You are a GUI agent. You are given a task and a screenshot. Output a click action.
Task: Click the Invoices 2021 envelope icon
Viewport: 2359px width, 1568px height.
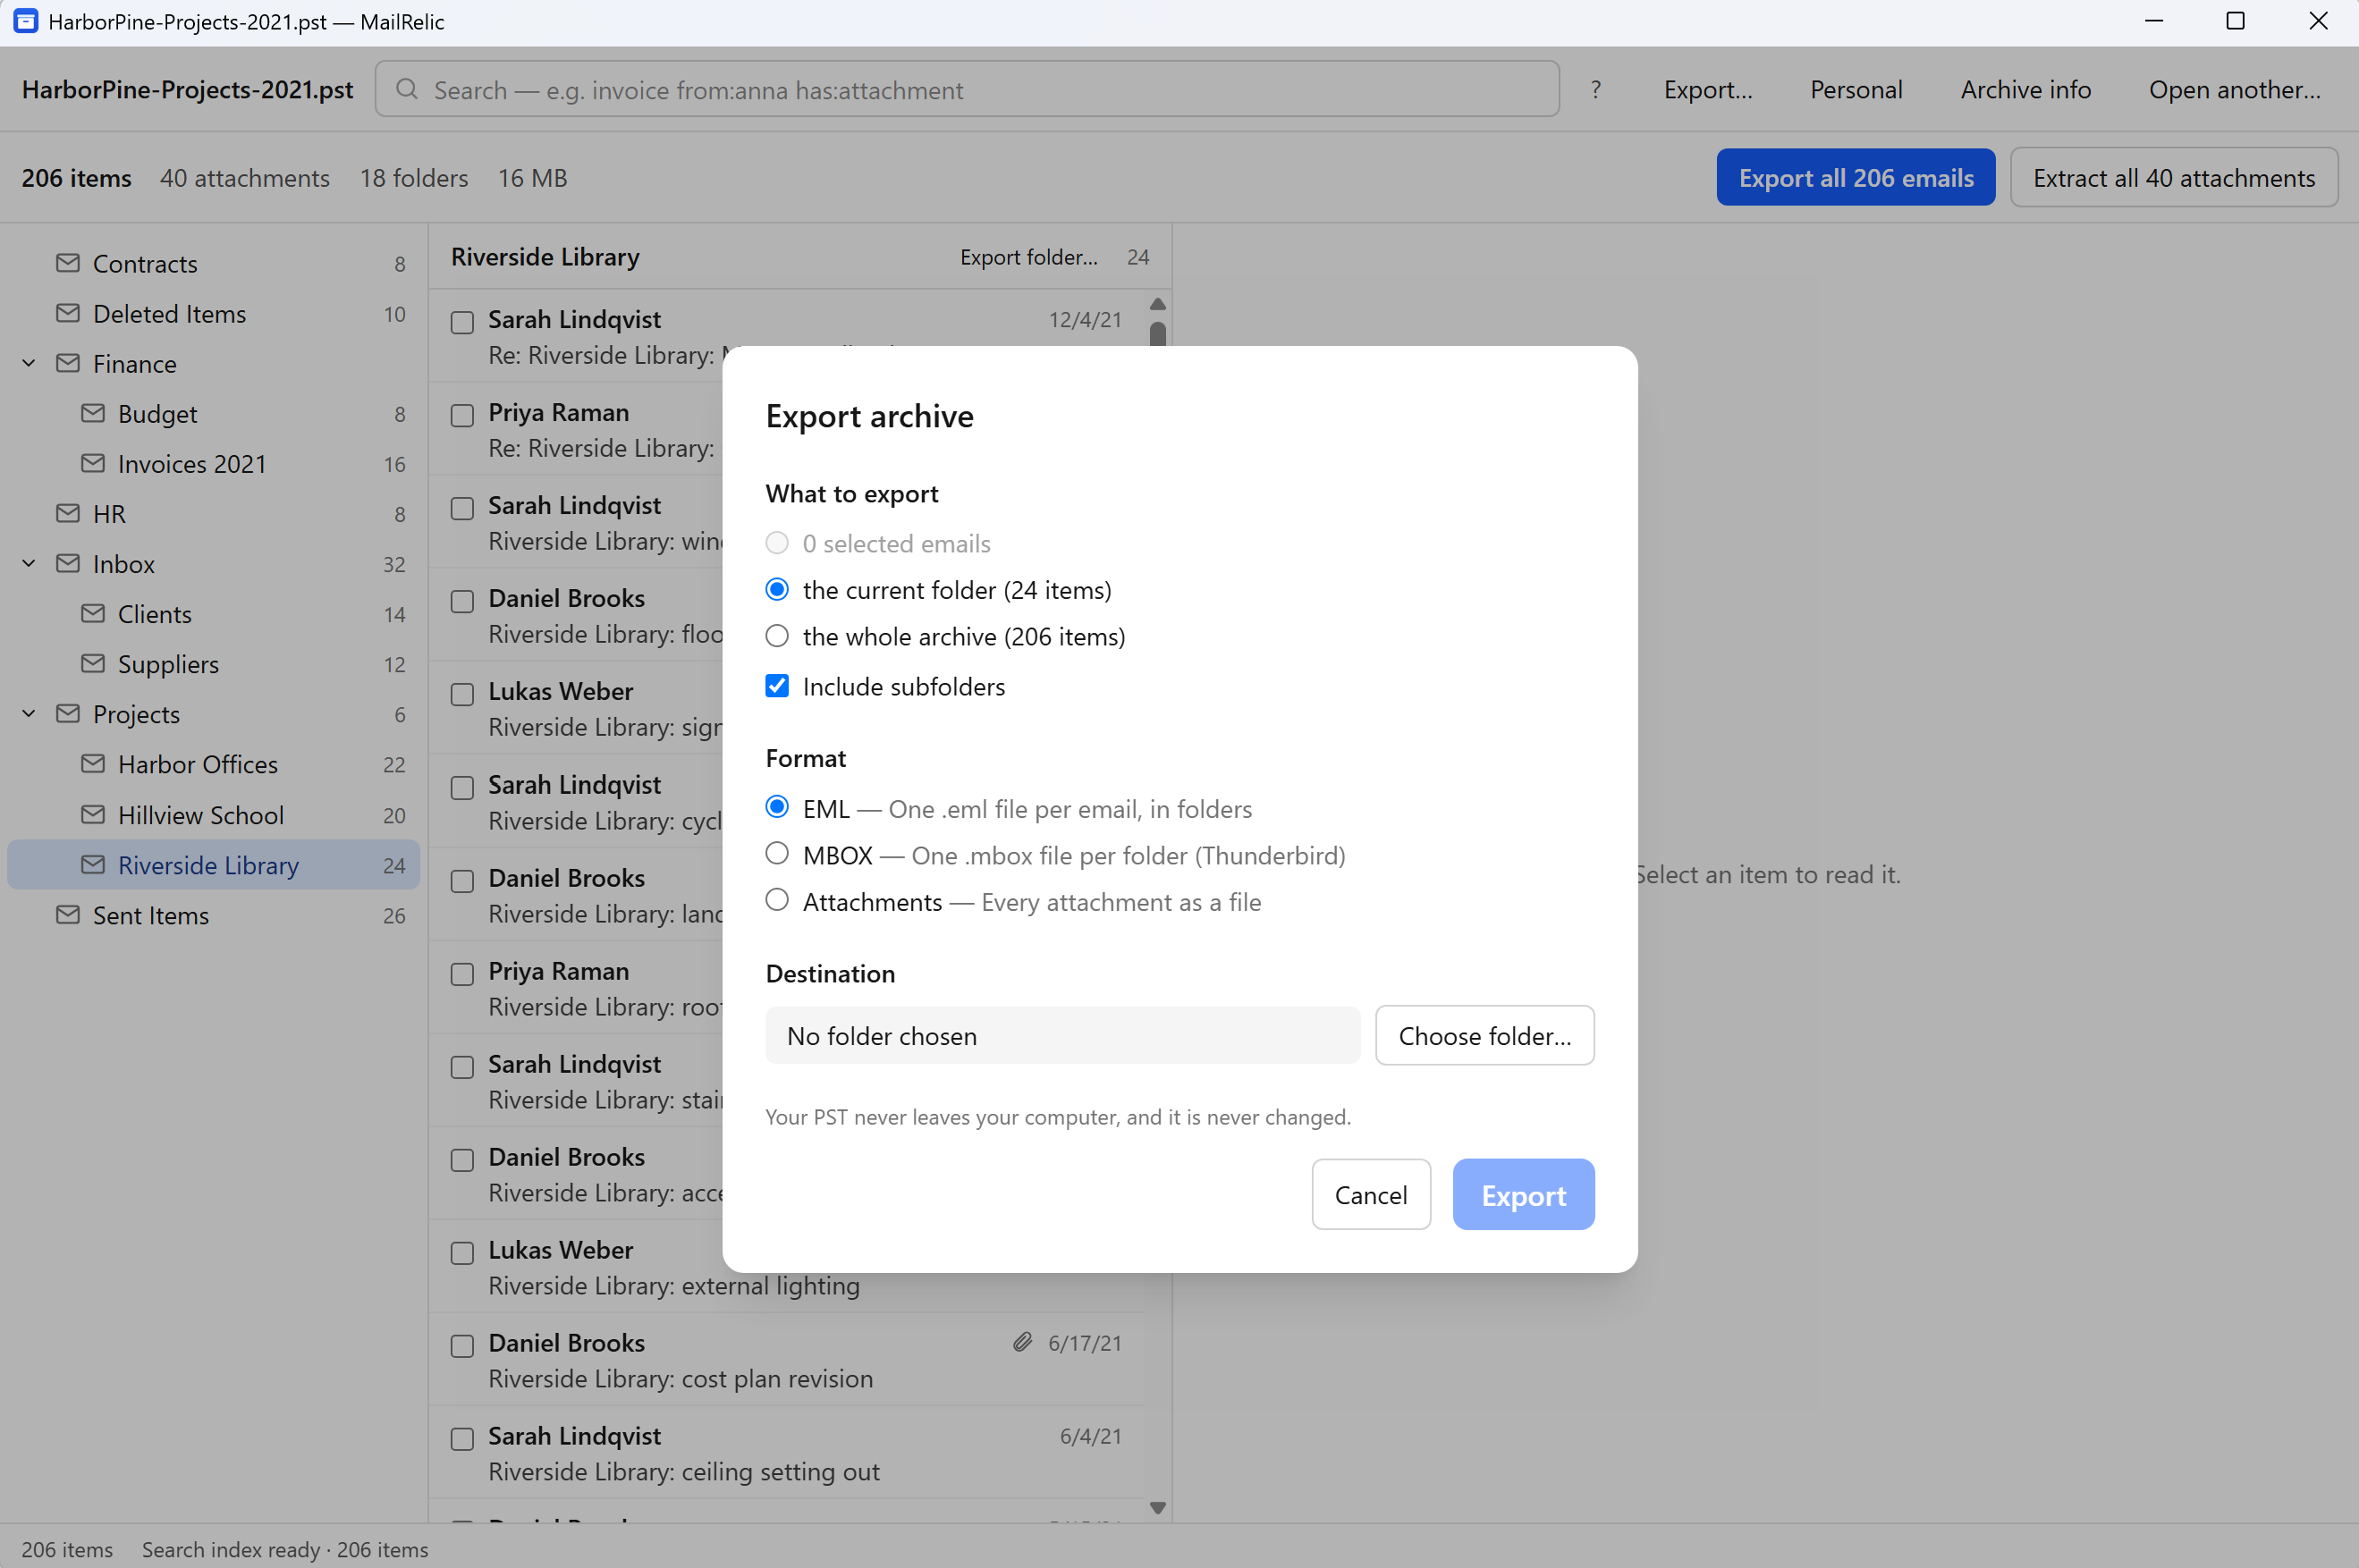pos(93,463)
